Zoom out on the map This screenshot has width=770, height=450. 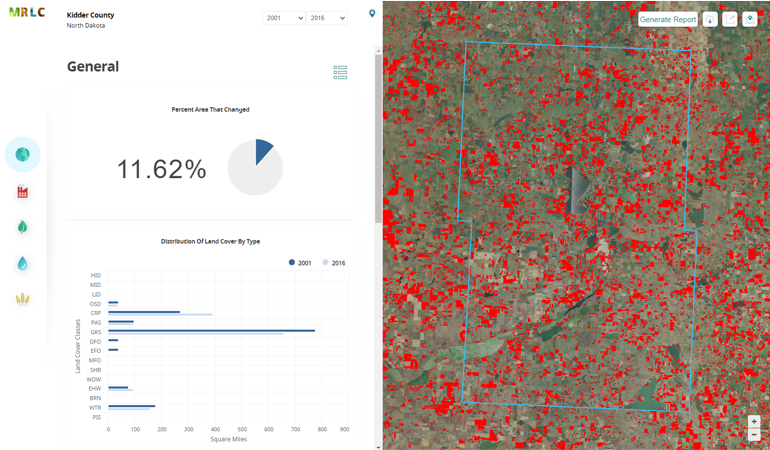(x=754, y=435)
